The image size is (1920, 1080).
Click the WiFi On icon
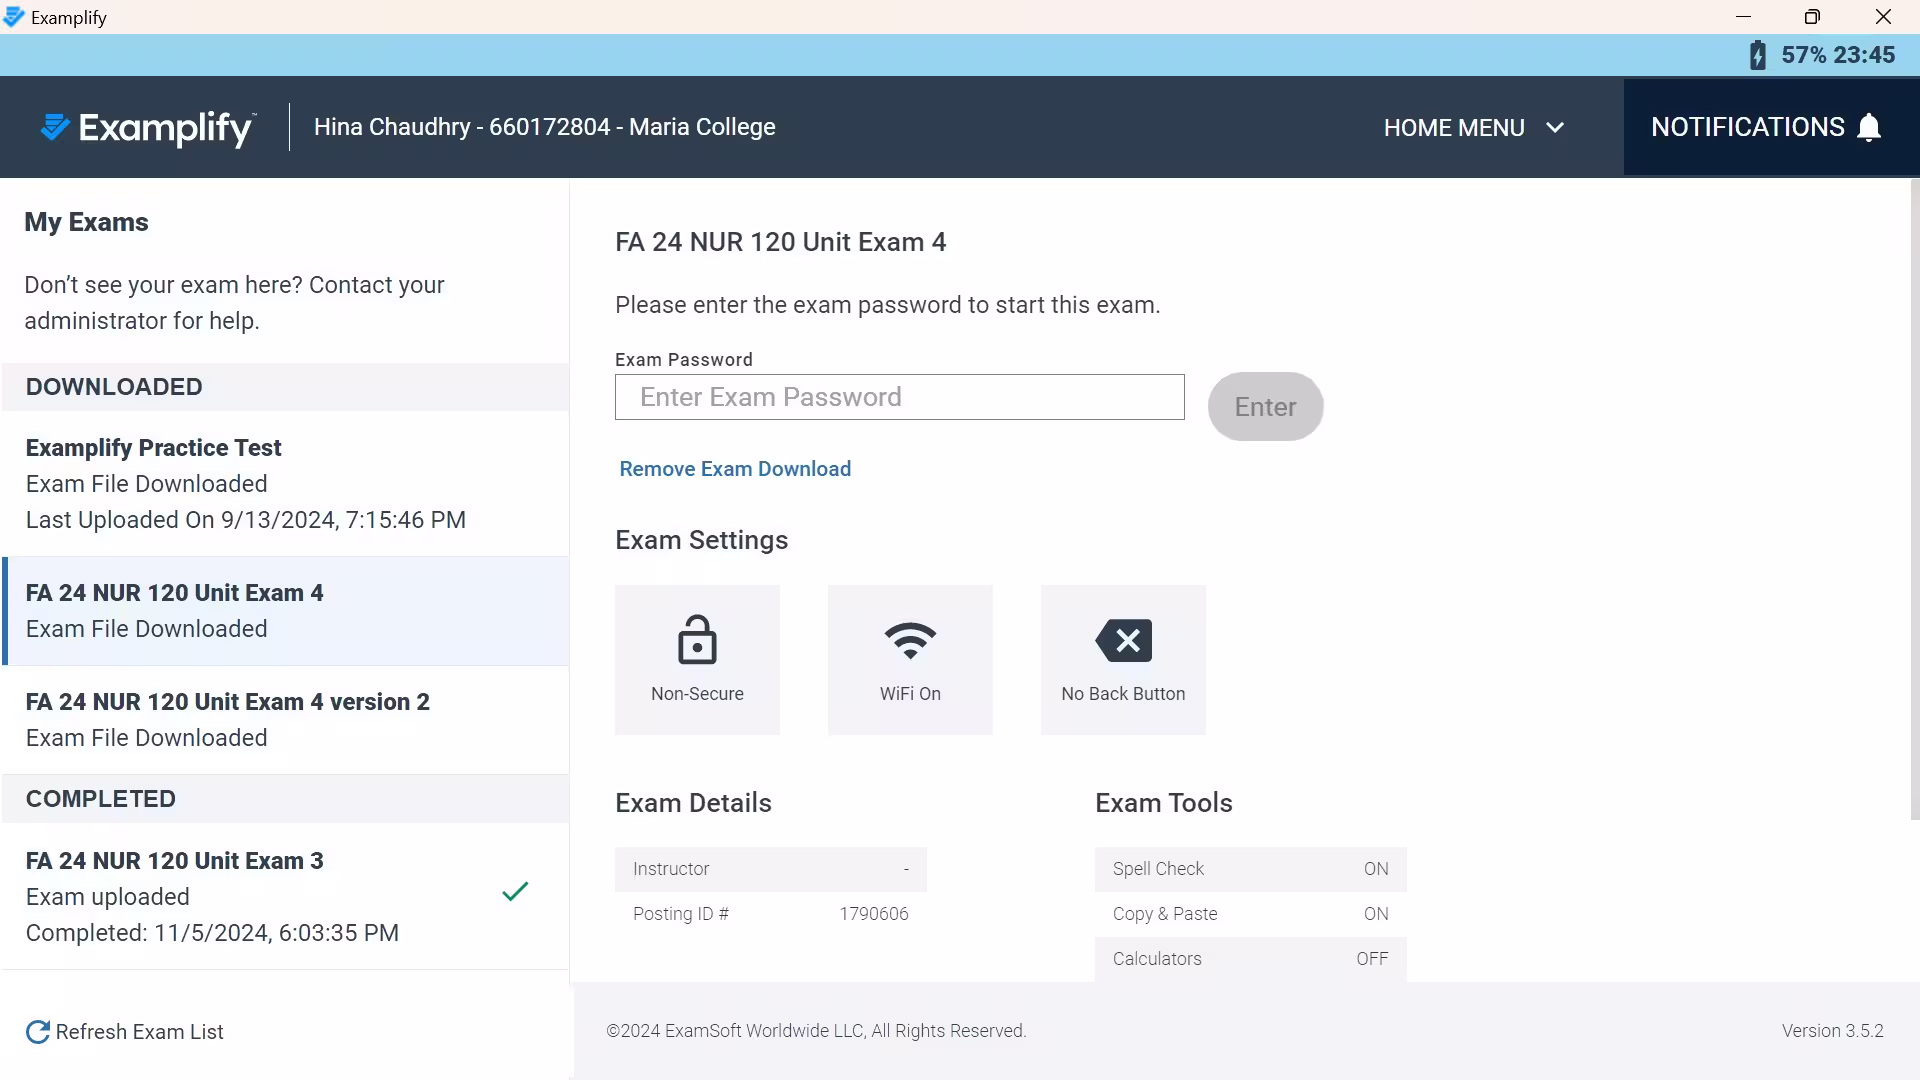[x=910, y=640]
